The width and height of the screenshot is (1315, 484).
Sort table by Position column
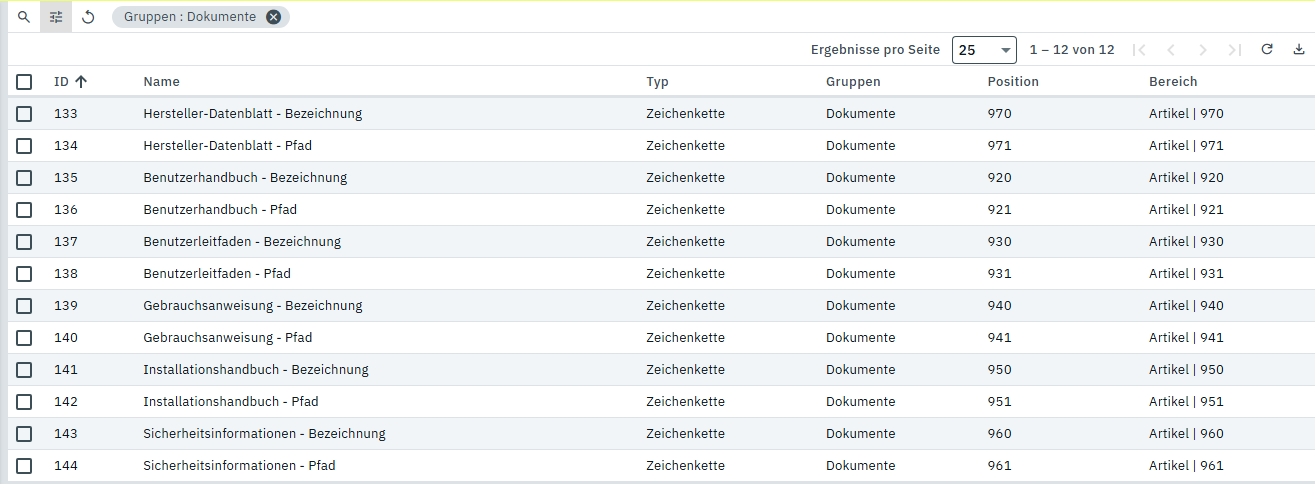click(1012, 82)
